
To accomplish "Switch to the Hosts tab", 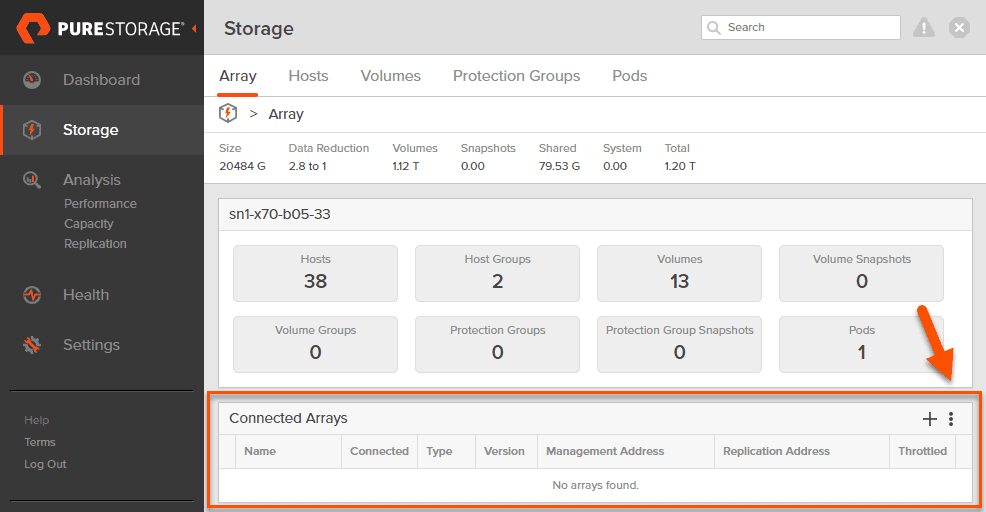I will pyautogui.click(x=308, y=76).
